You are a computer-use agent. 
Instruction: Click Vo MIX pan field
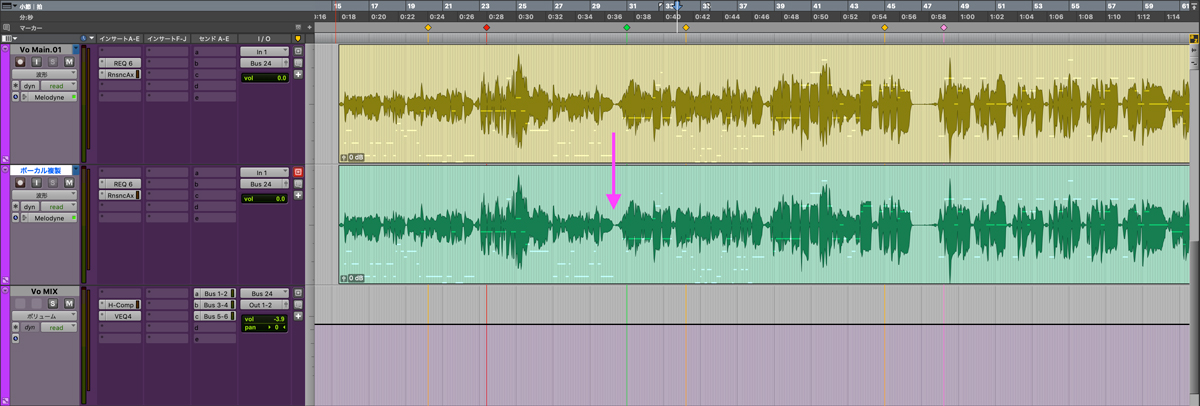point(264,327)
